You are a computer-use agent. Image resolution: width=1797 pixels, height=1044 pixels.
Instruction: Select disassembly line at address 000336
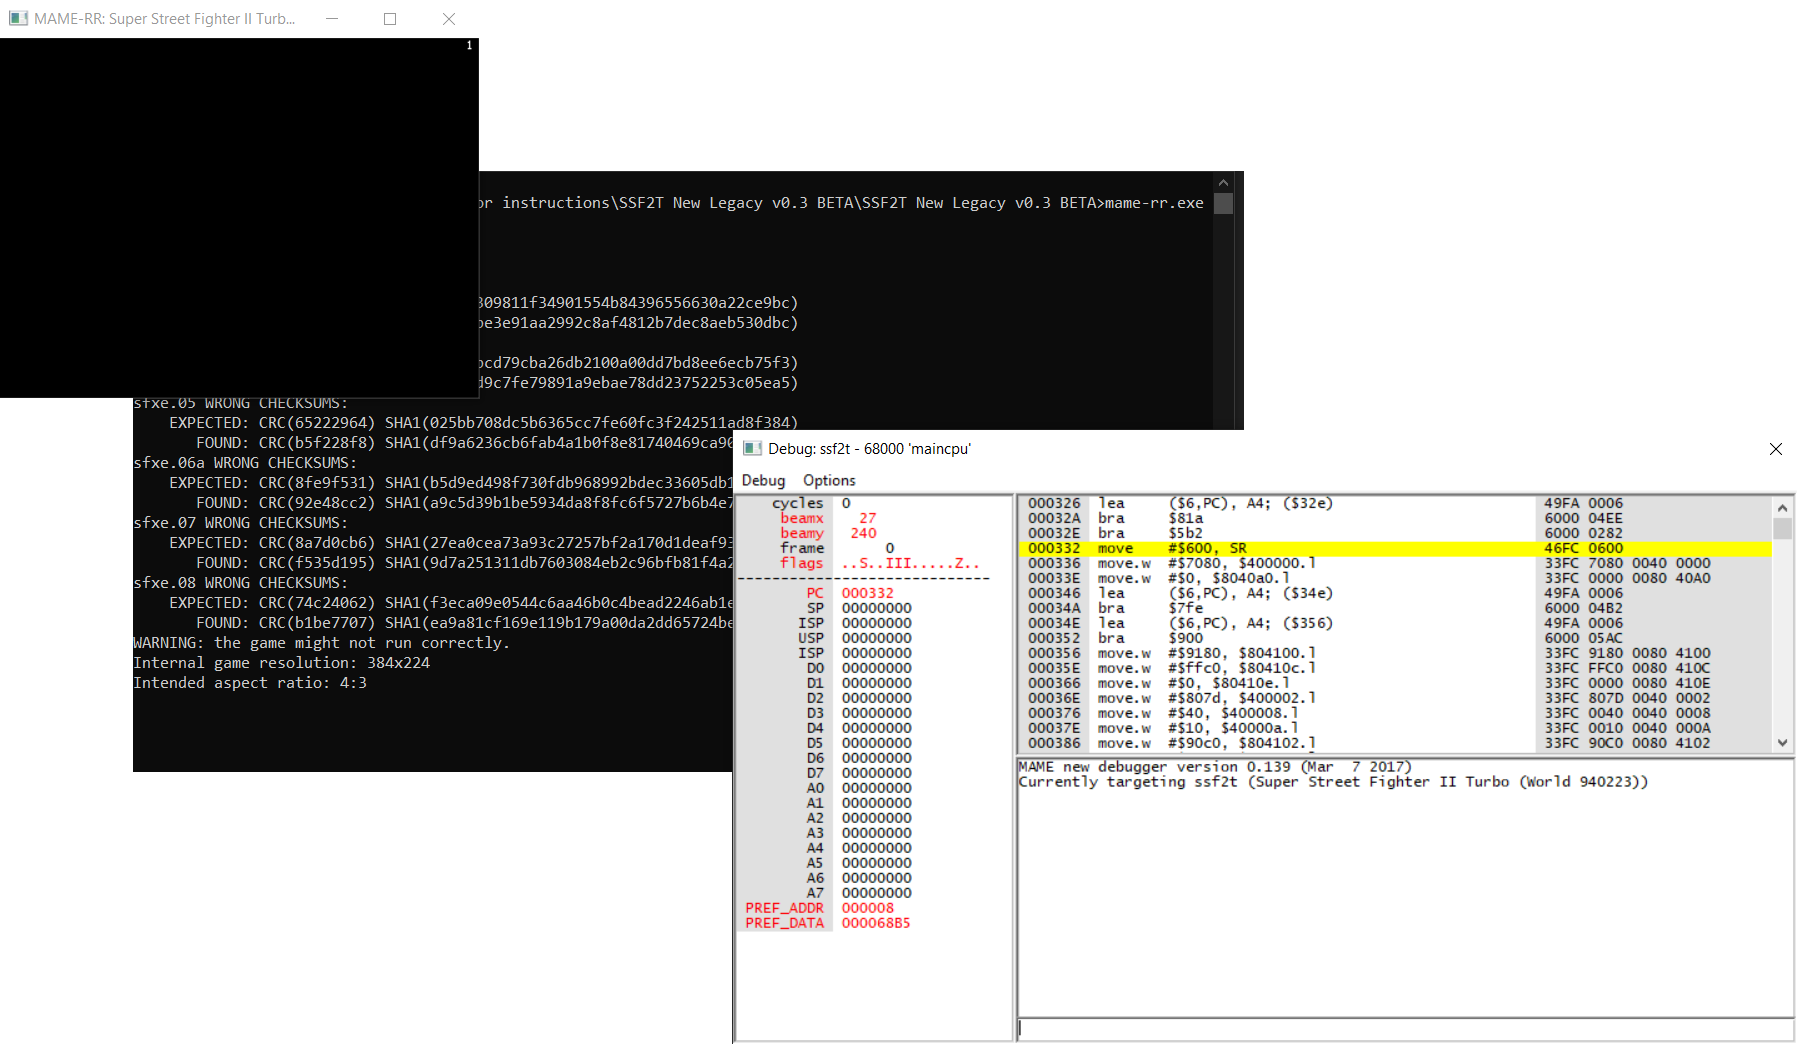(1395, 563)
